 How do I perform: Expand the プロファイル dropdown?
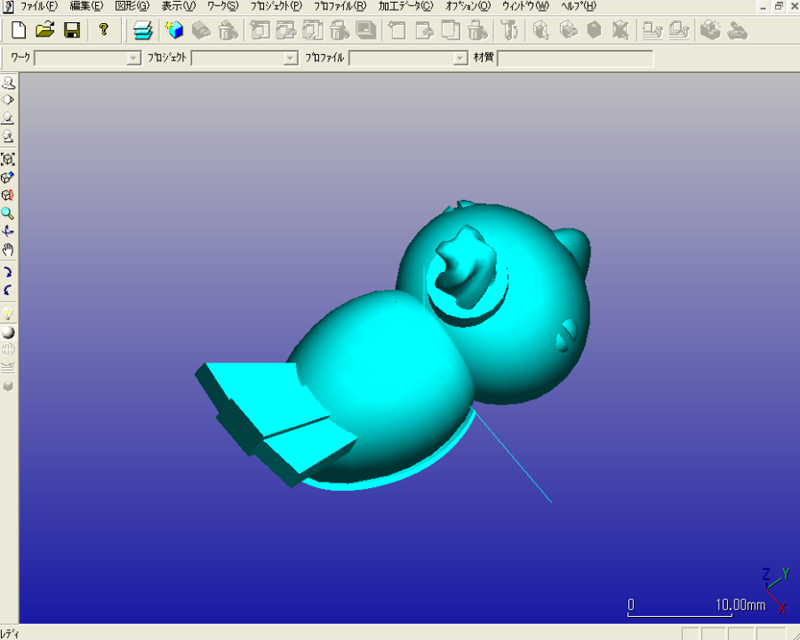460,59
